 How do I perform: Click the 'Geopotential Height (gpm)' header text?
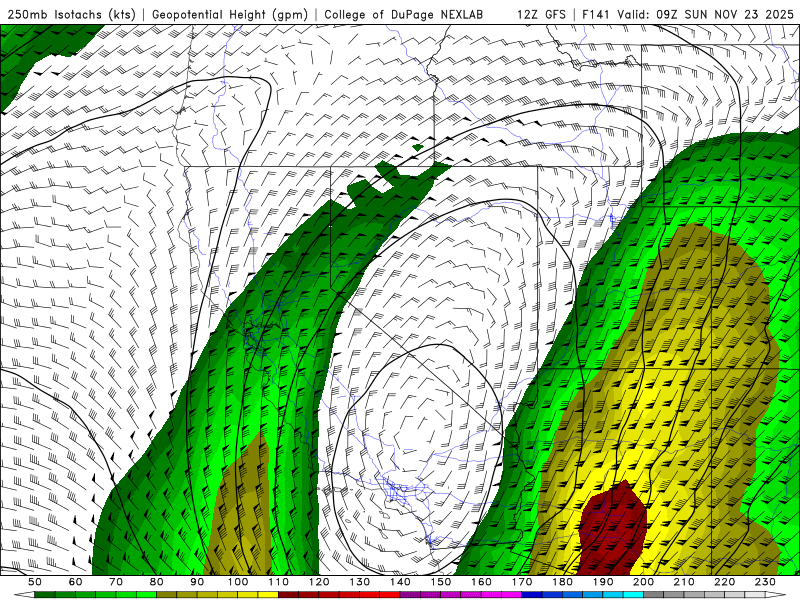coord(230,15)
